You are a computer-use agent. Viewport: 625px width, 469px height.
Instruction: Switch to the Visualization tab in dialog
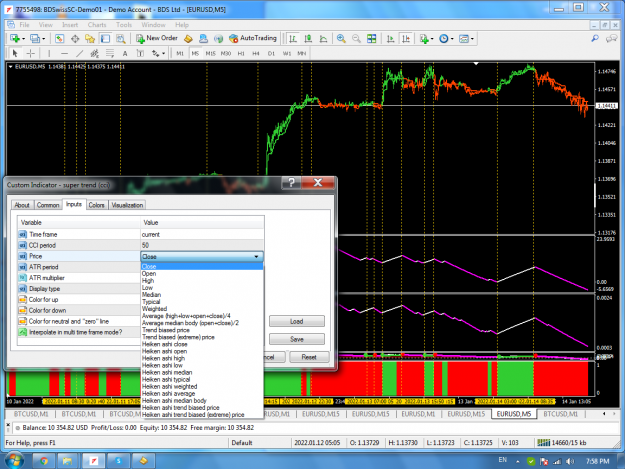(x=127, y=205)
